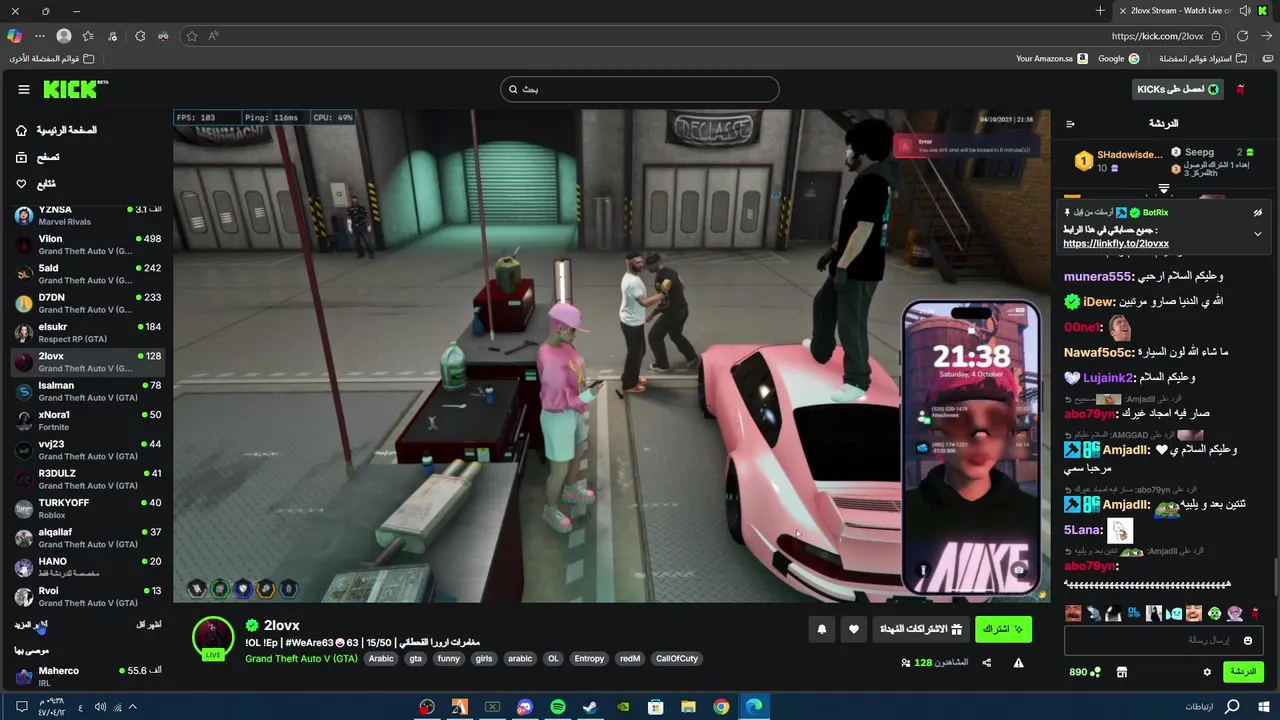This screenshot has width=1280, height=720.
Task: Hide the pinned BotRix message
Action: click(1258, 213)
